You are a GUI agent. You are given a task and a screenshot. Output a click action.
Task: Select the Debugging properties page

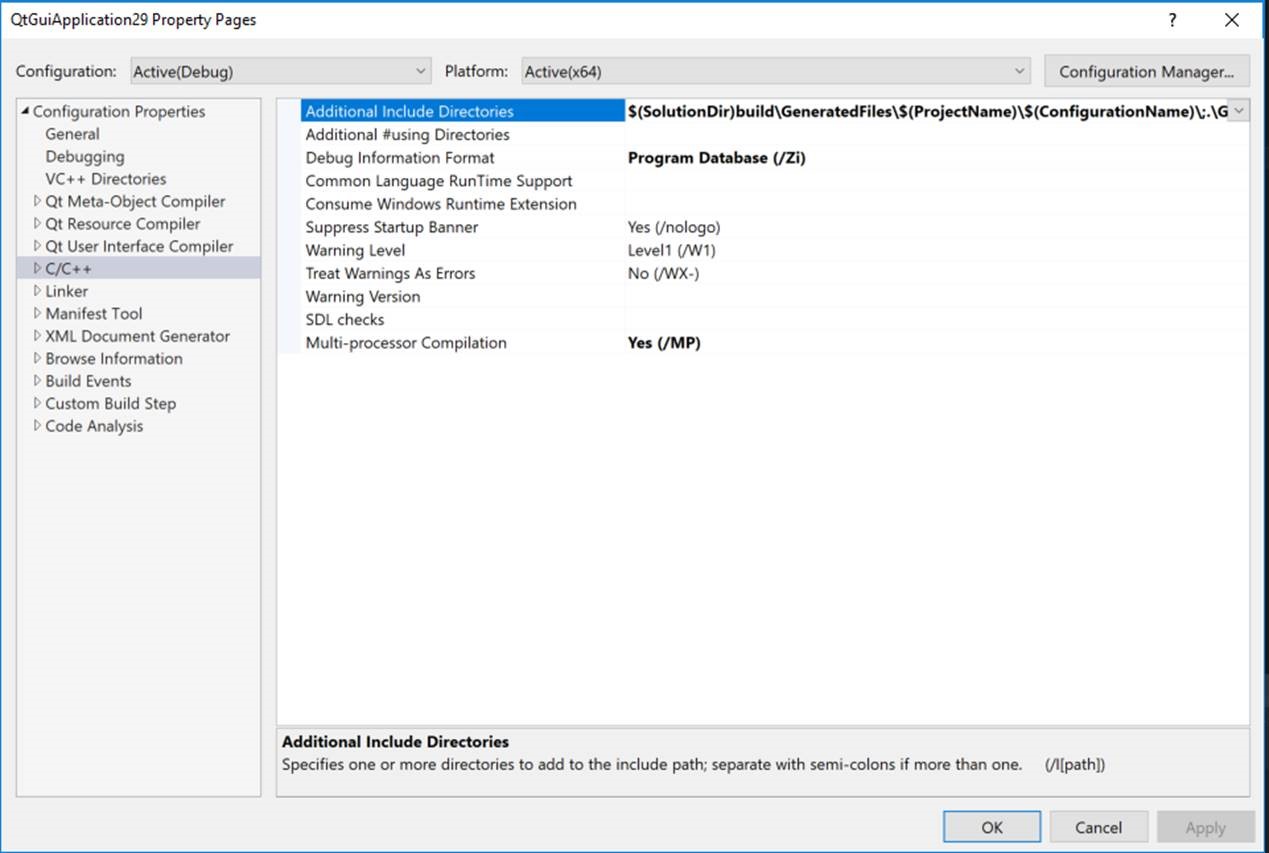point(85,157)
